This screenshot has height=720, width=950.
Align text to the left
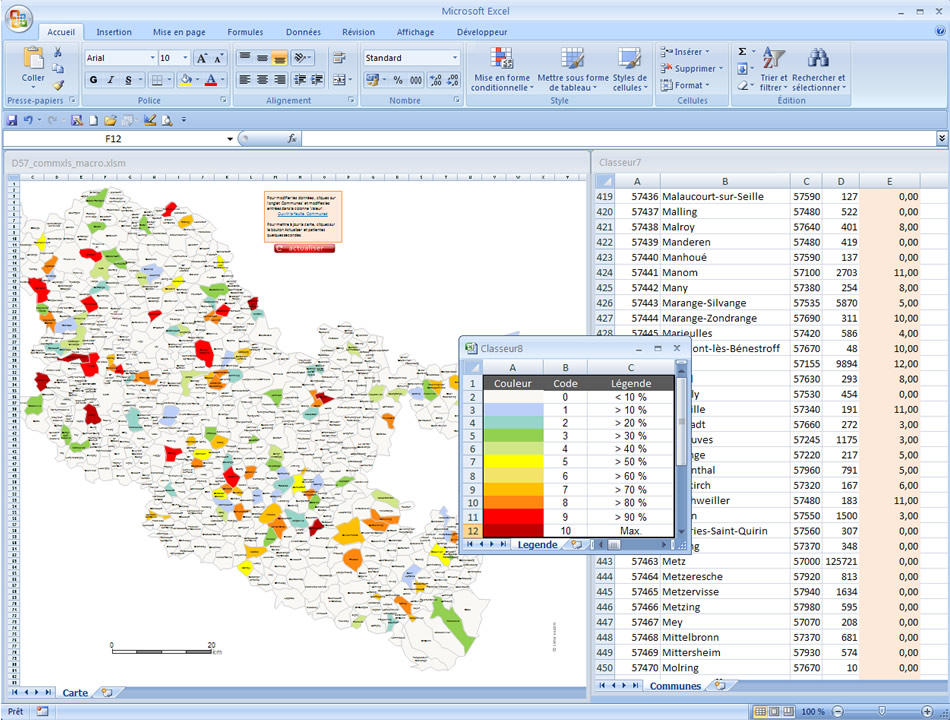tap(245, 79)
